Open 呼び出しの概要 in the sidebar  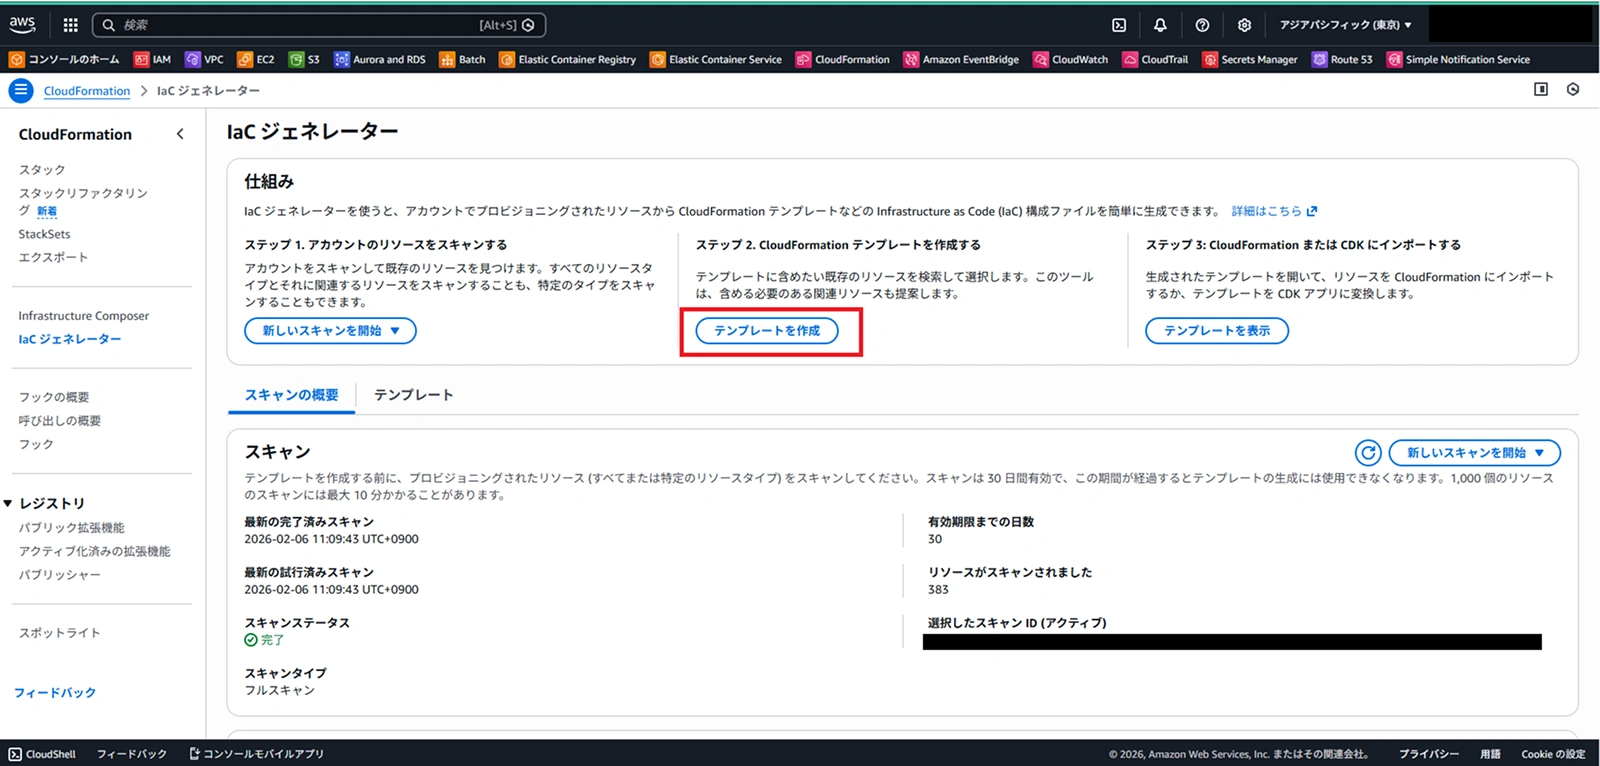tap(60, 421)
